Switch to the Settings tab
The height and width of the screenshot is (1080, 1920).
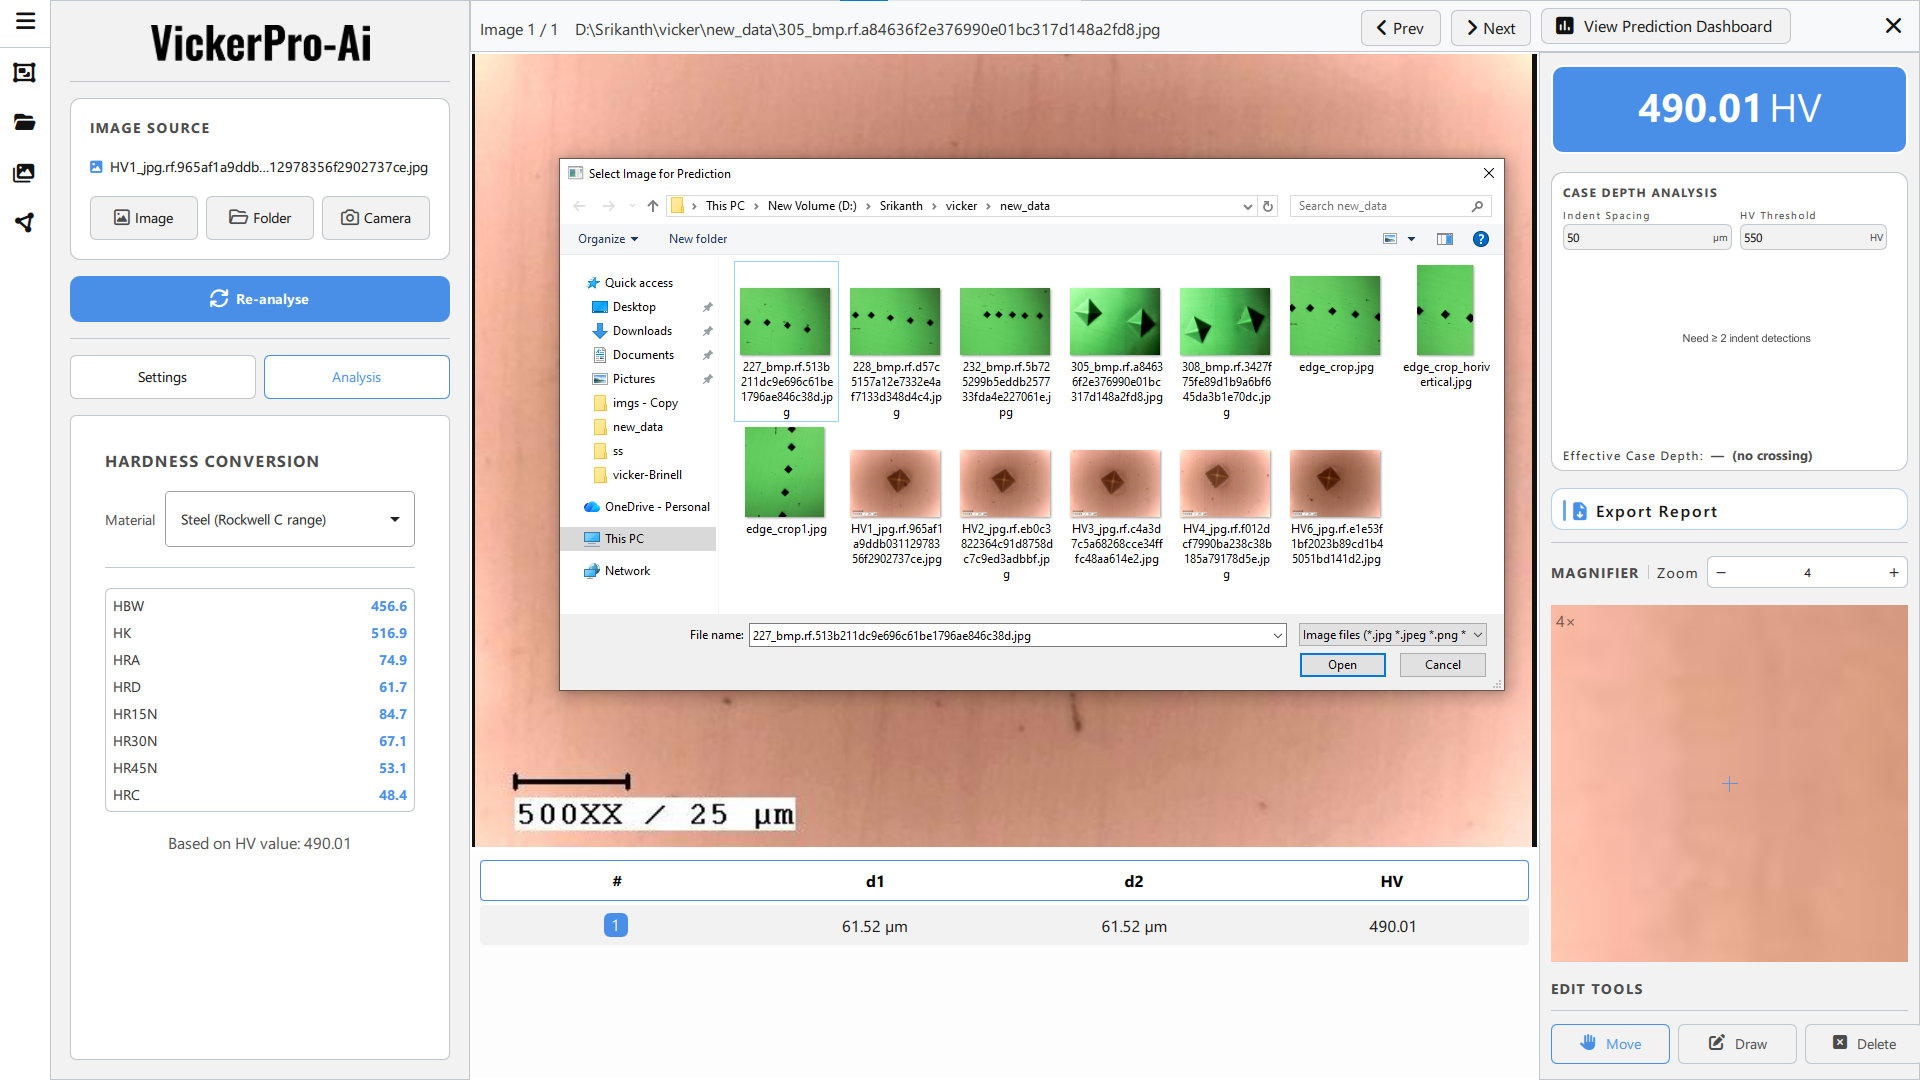[163, 377]
